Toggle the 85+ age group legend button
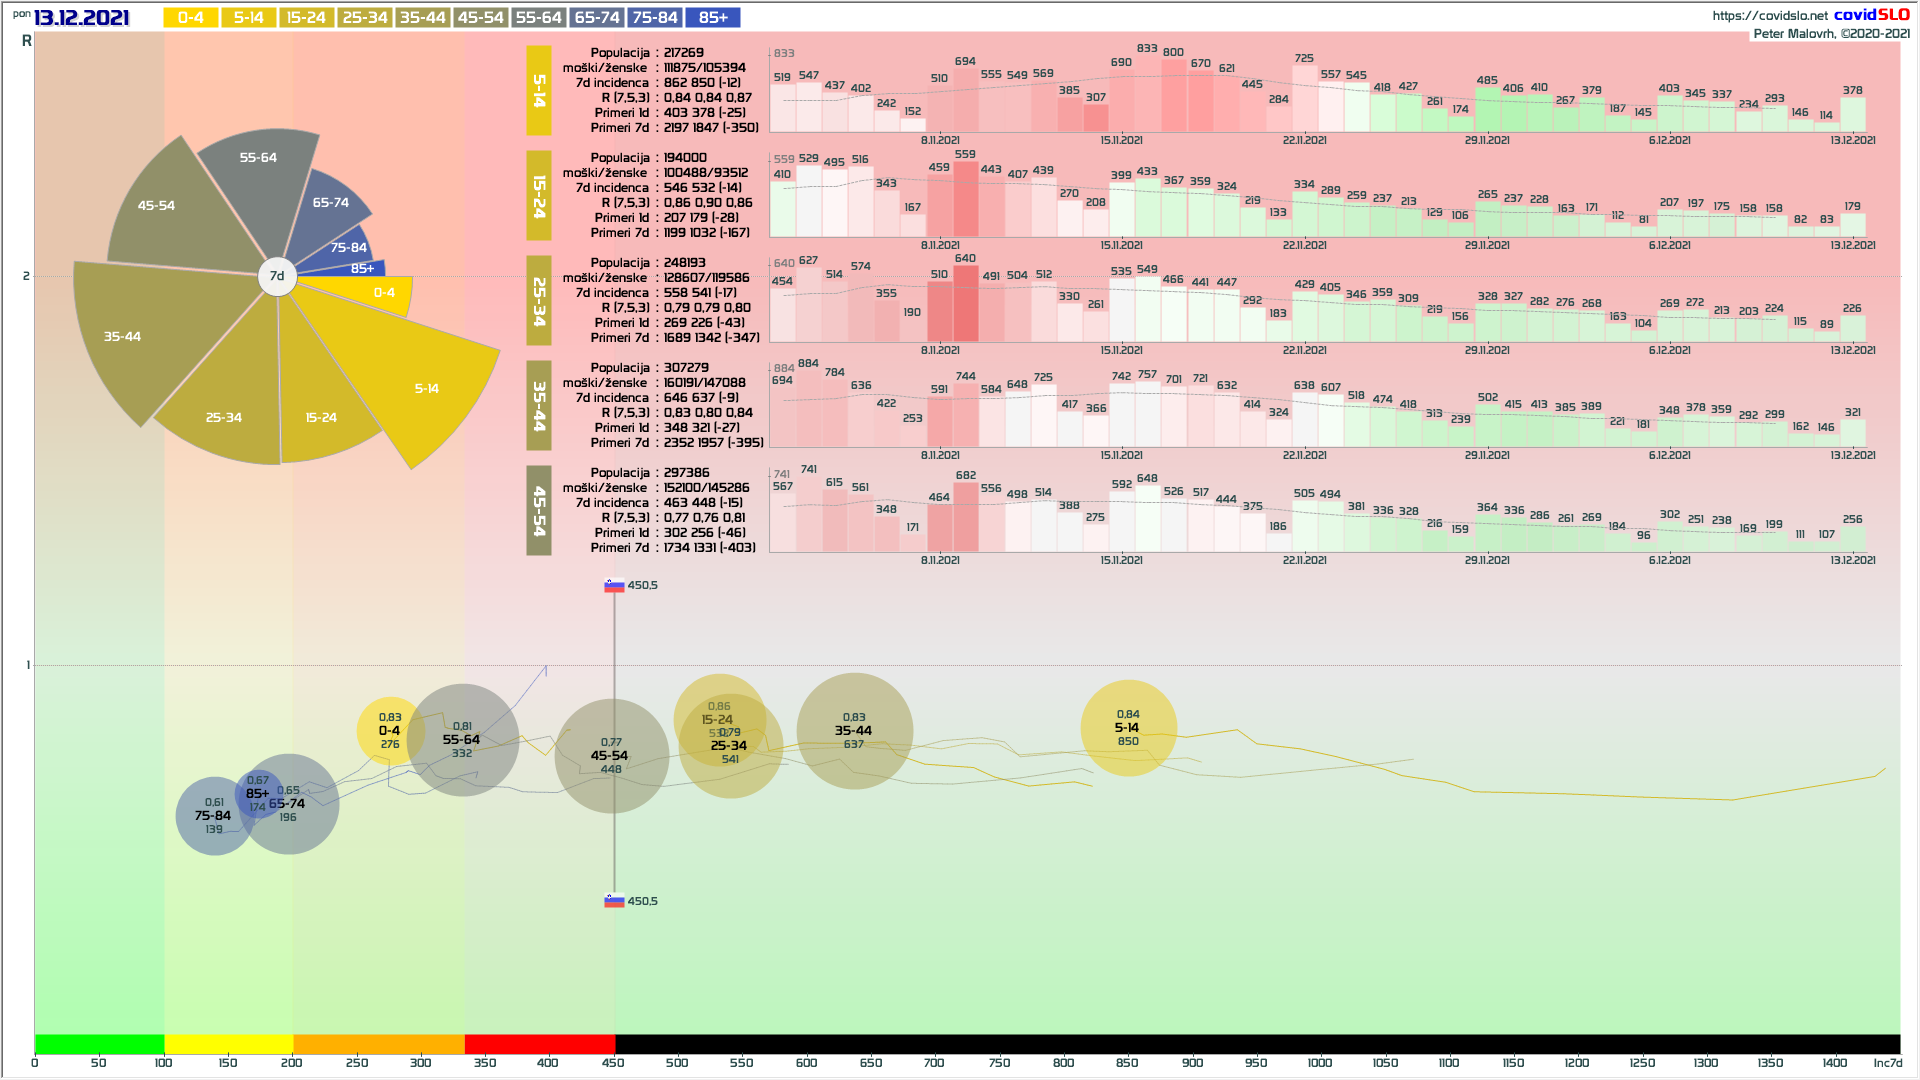1920x1080 pixels. tap(713, 18)
